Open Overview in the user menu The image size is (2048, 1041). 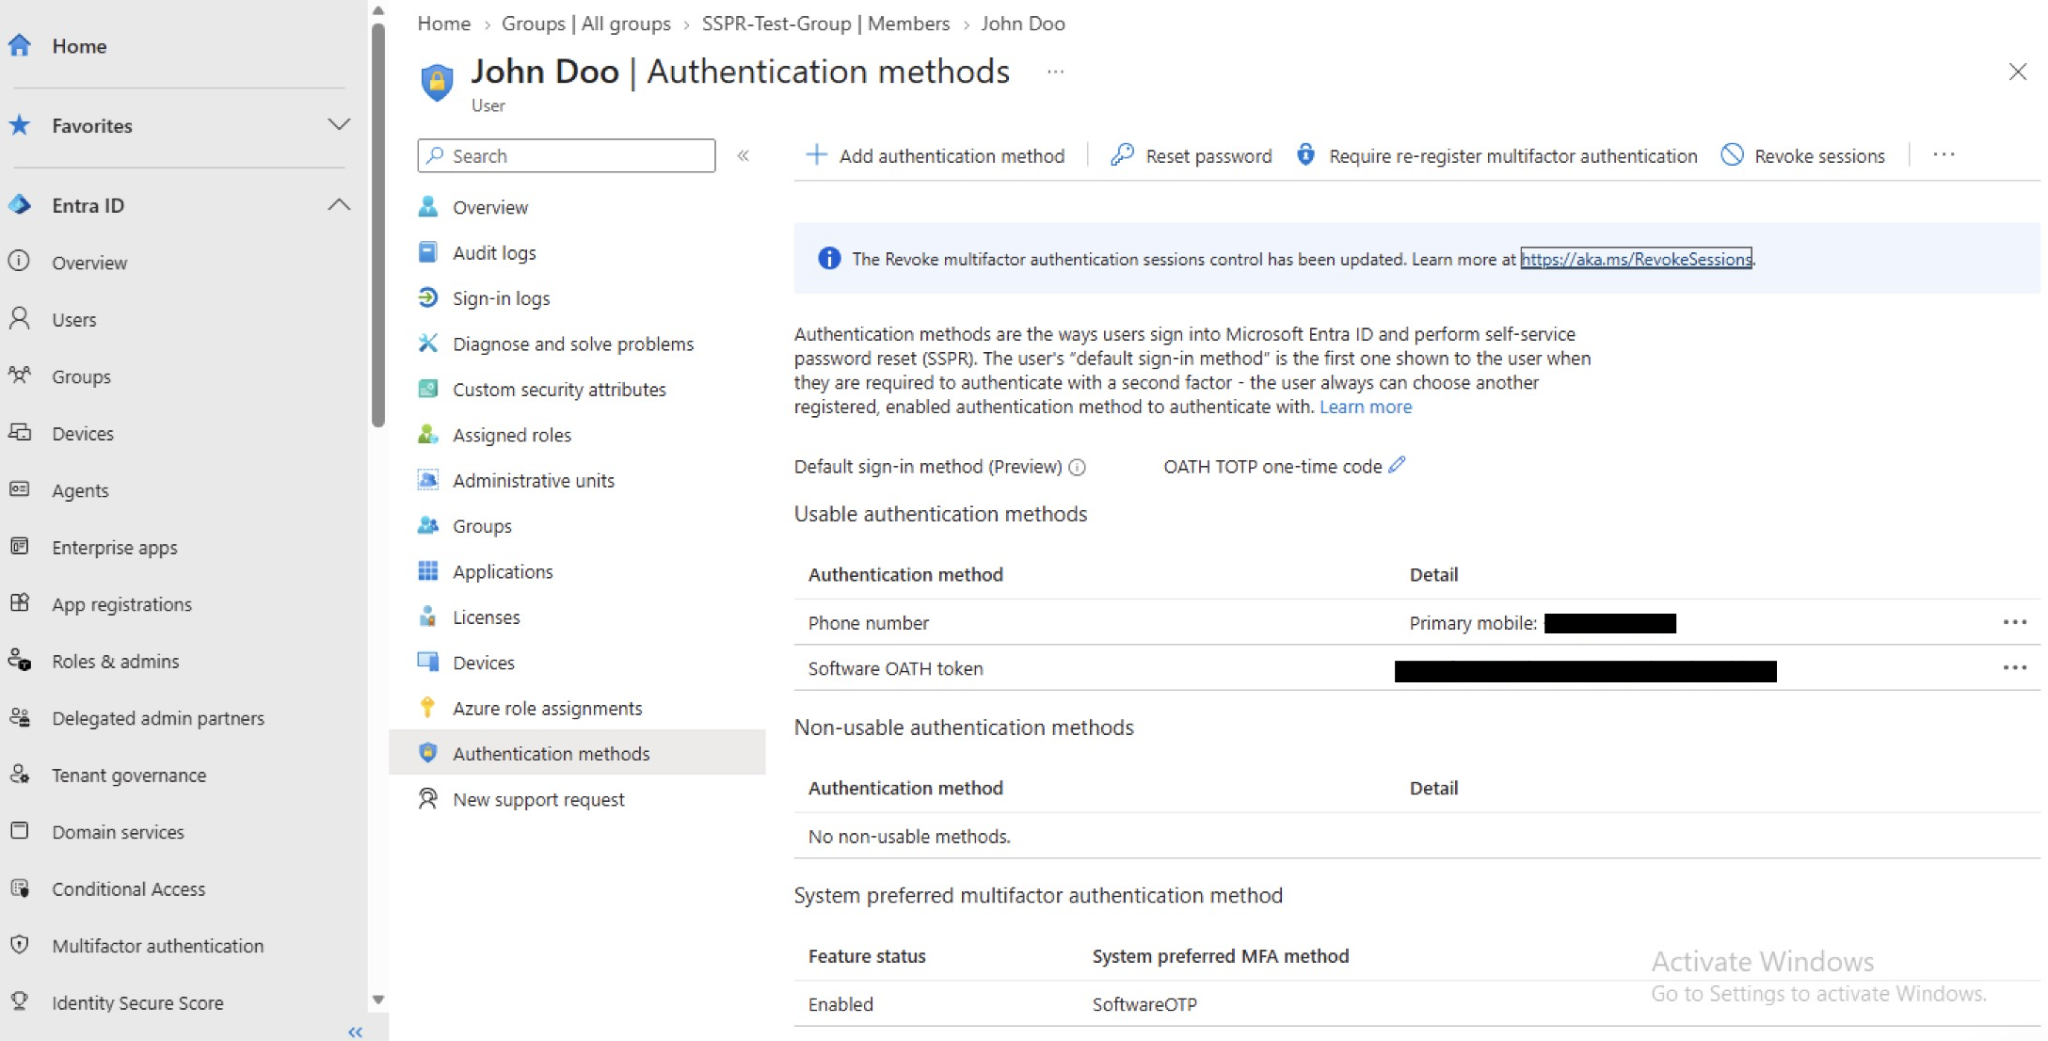(x=490, y=207)
